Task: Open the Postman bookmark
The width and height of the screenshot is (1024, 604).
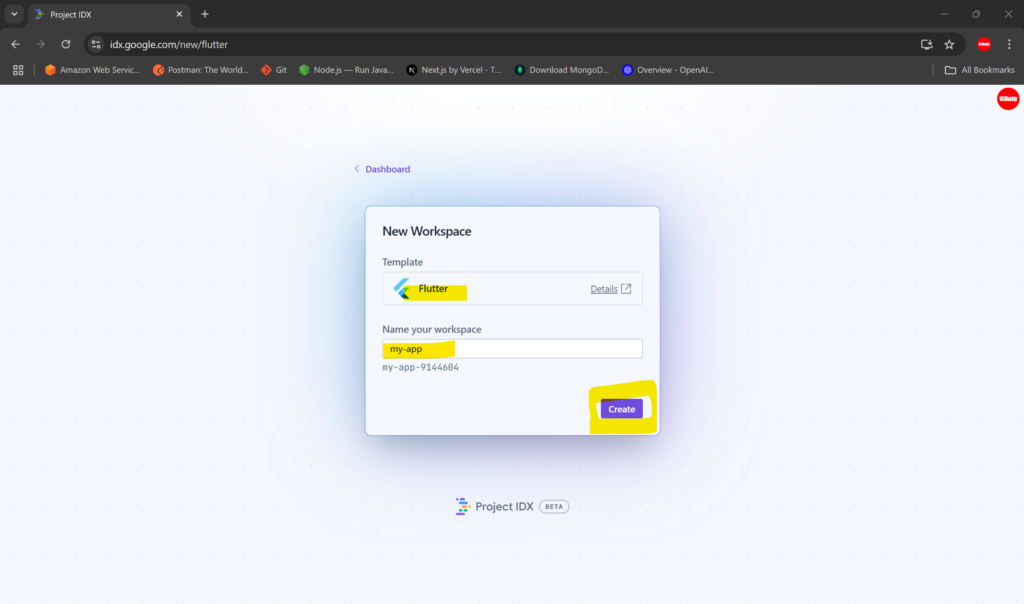Action: [x=200, y=70]
